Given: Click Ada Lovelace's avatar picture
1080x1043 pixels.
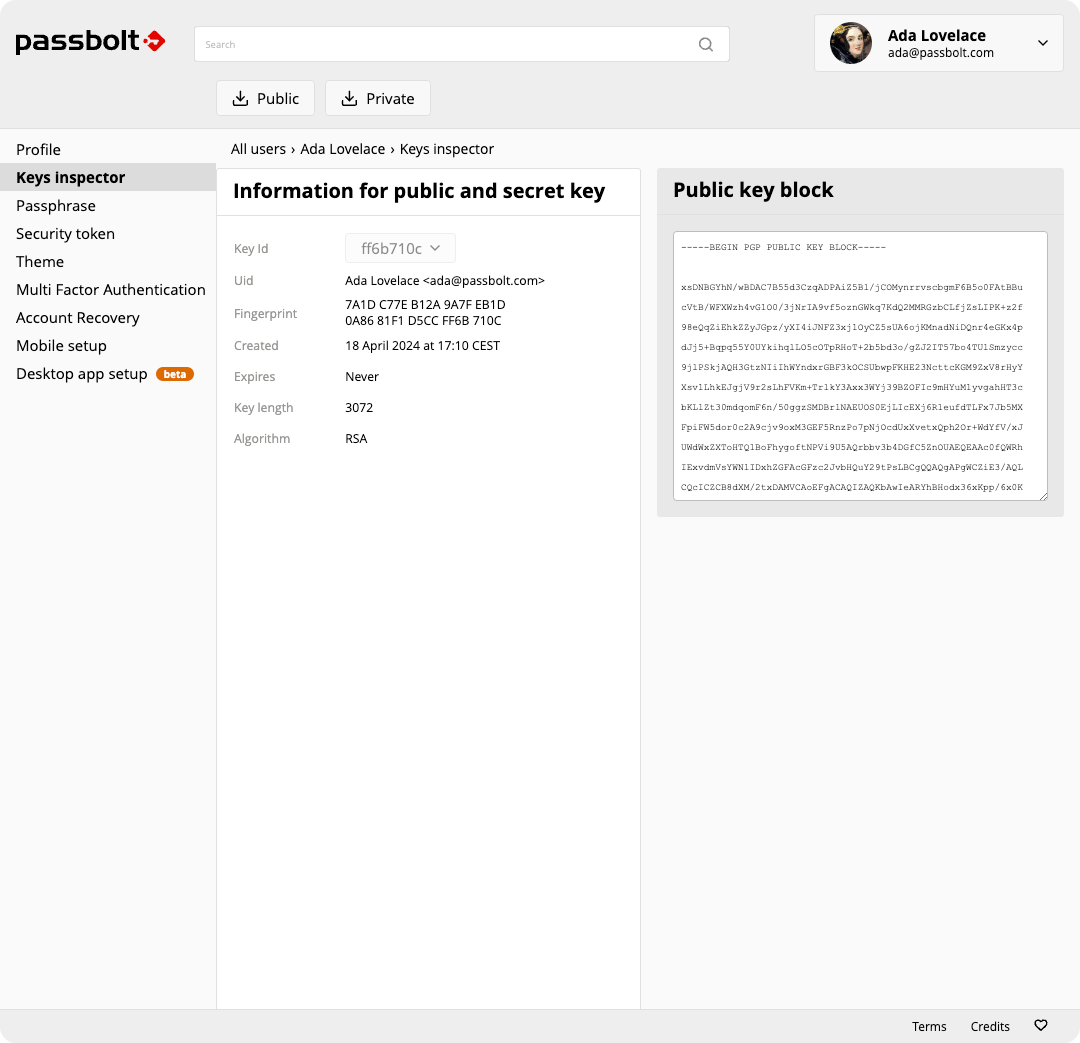Looking at the screenshot, I should (x=851, y=43).
